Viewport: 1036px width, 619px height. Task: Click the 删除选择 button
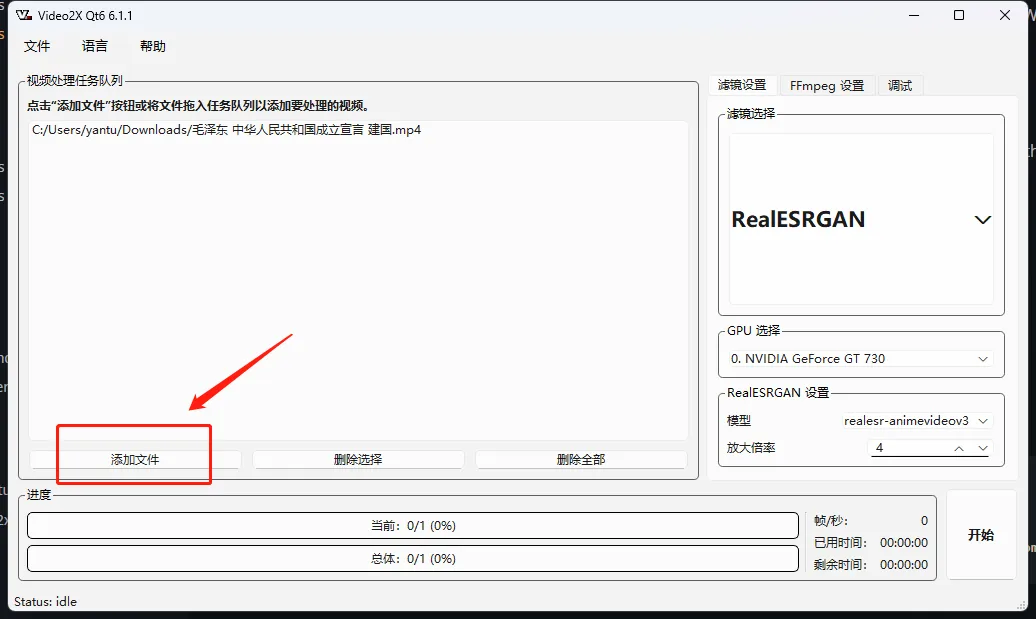[x=358, y=459]
